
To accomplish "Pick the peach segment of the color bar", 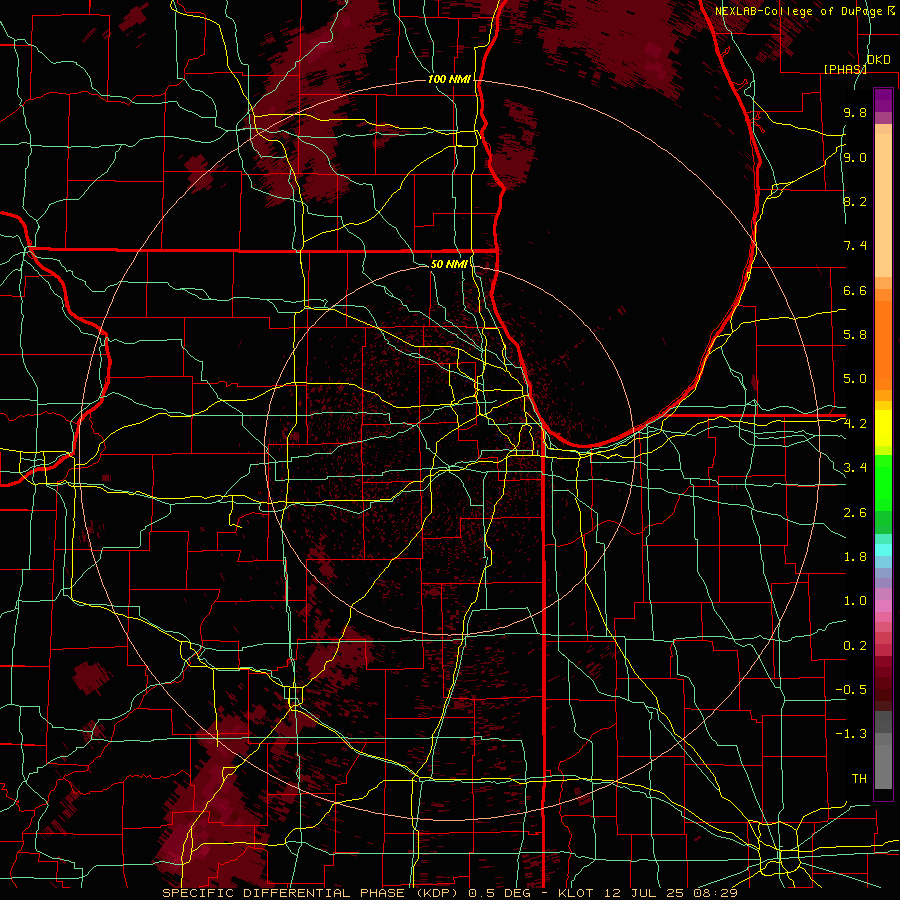I will (883, 205).
